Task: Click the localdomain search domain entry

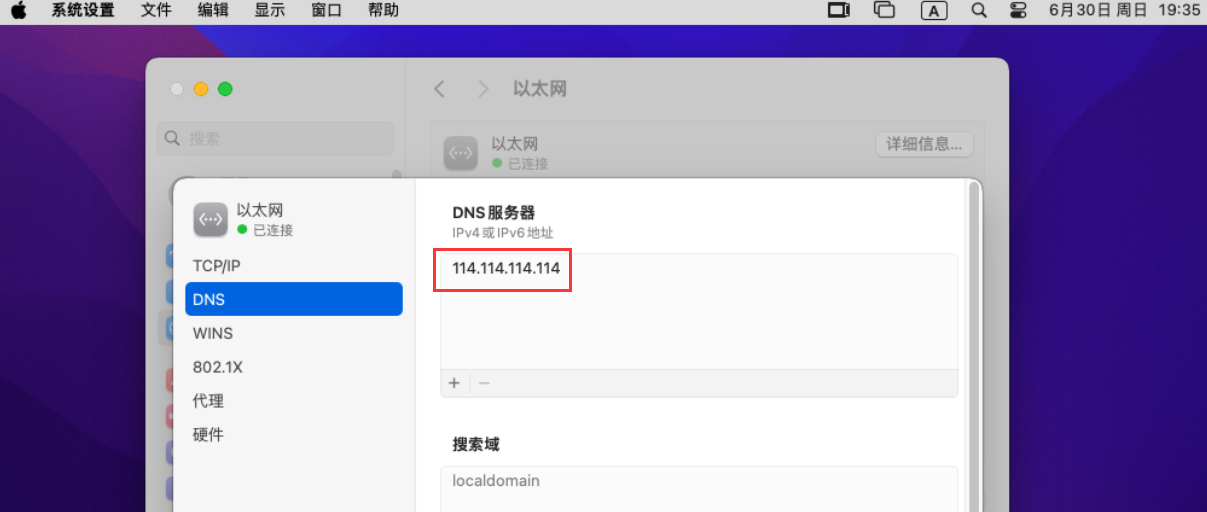Action: (x=496, y=481)
